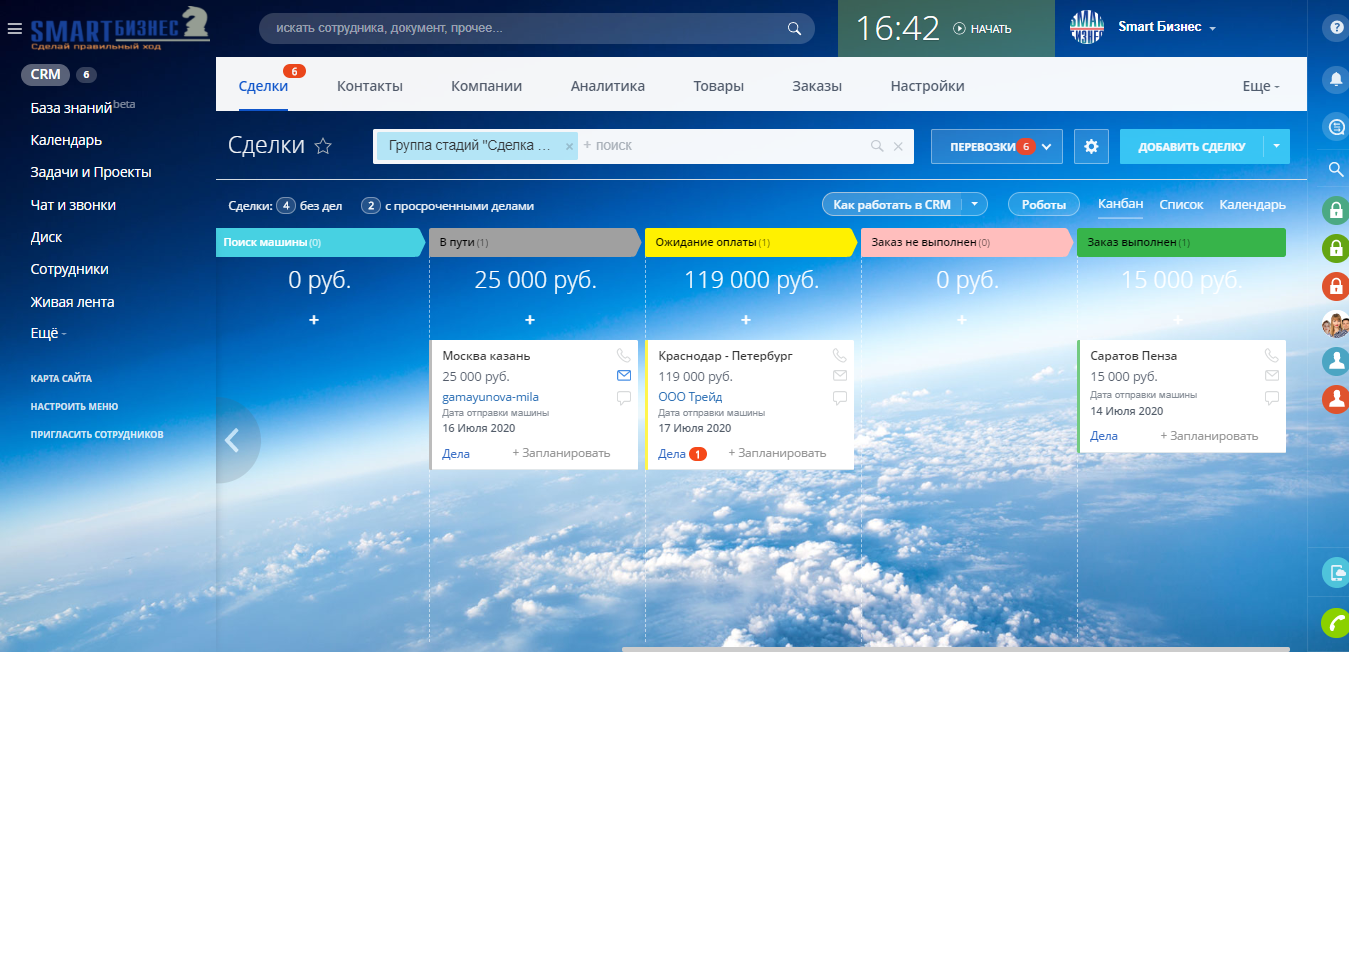Viewport: 1349px width, 969px height.
Task: Open the Настройки tab
Action: tap(928, 86)
